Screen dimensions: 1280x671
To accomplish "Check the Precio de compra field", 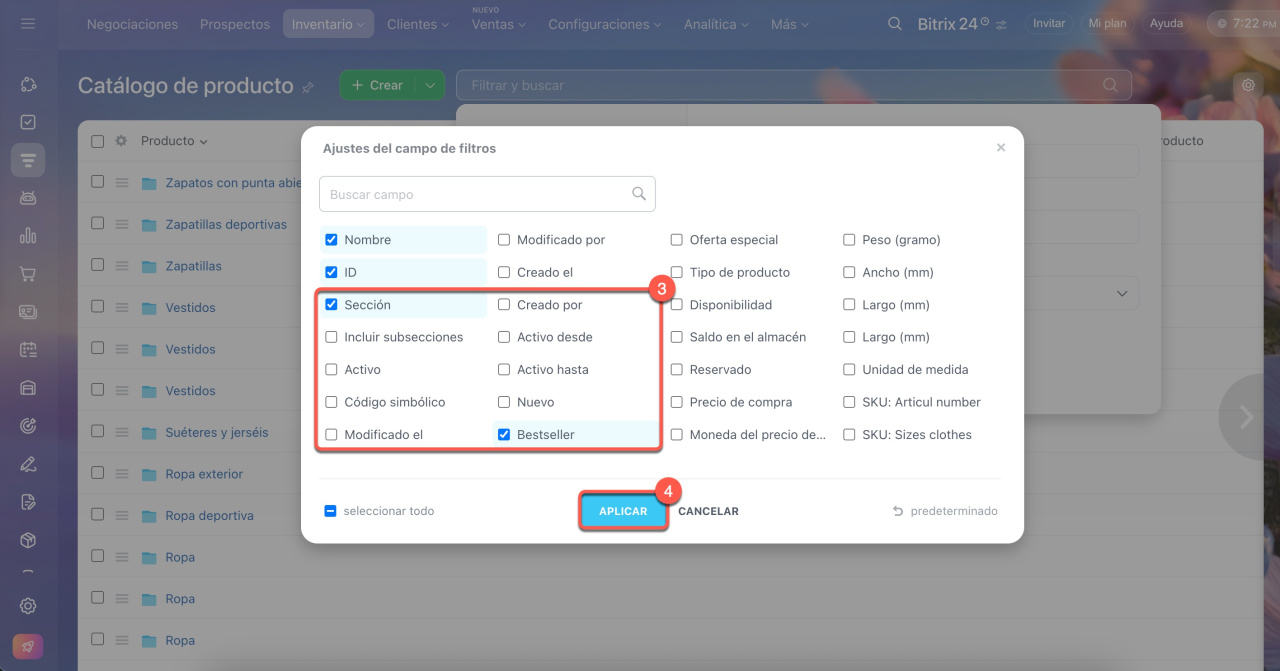I will point(677,402).
